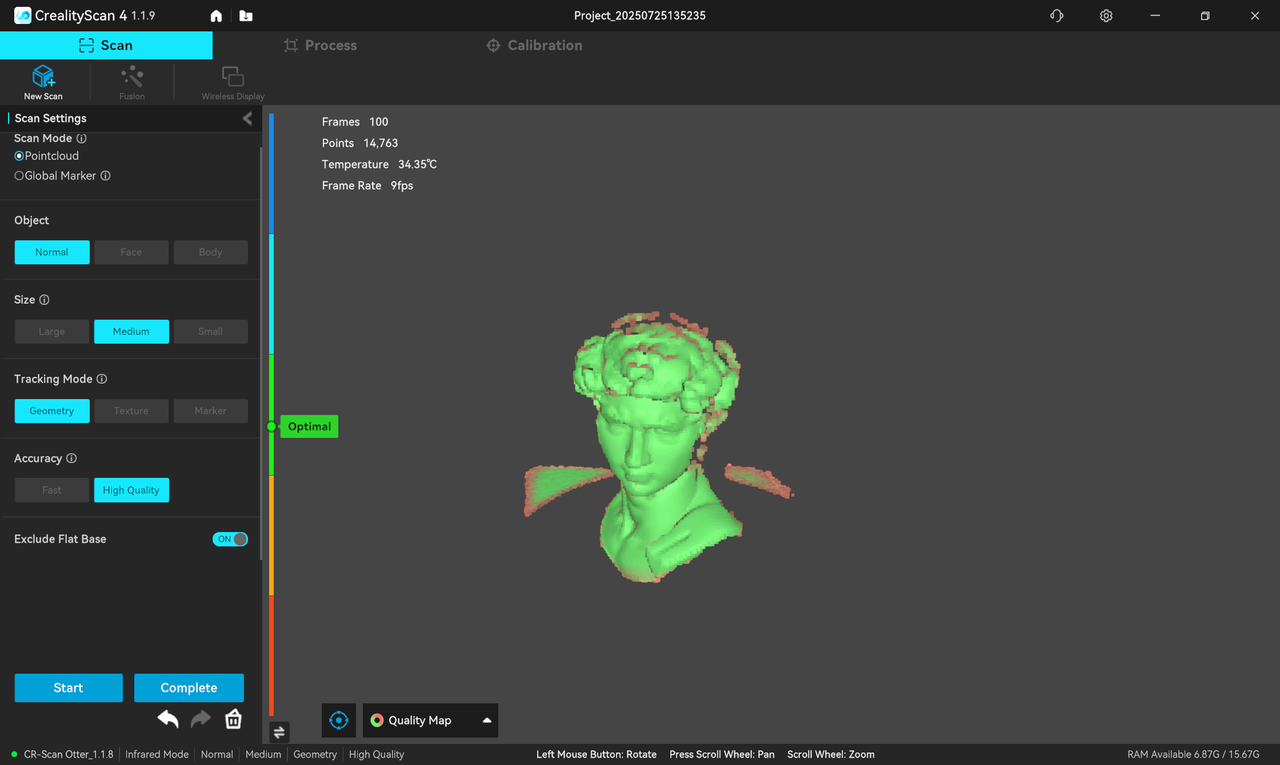Reset view with the target icon
1280x765 pixels.
click(338, 720)
